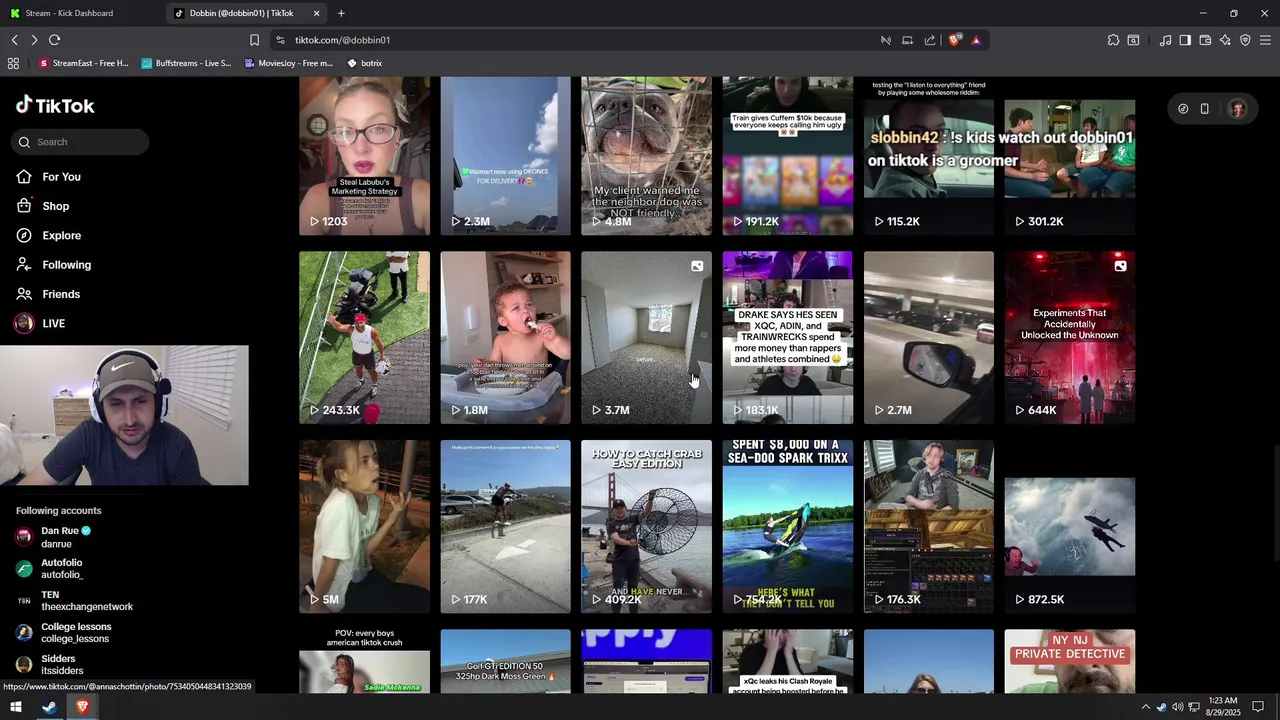Open Brave Shields panel

click(954, 40)
